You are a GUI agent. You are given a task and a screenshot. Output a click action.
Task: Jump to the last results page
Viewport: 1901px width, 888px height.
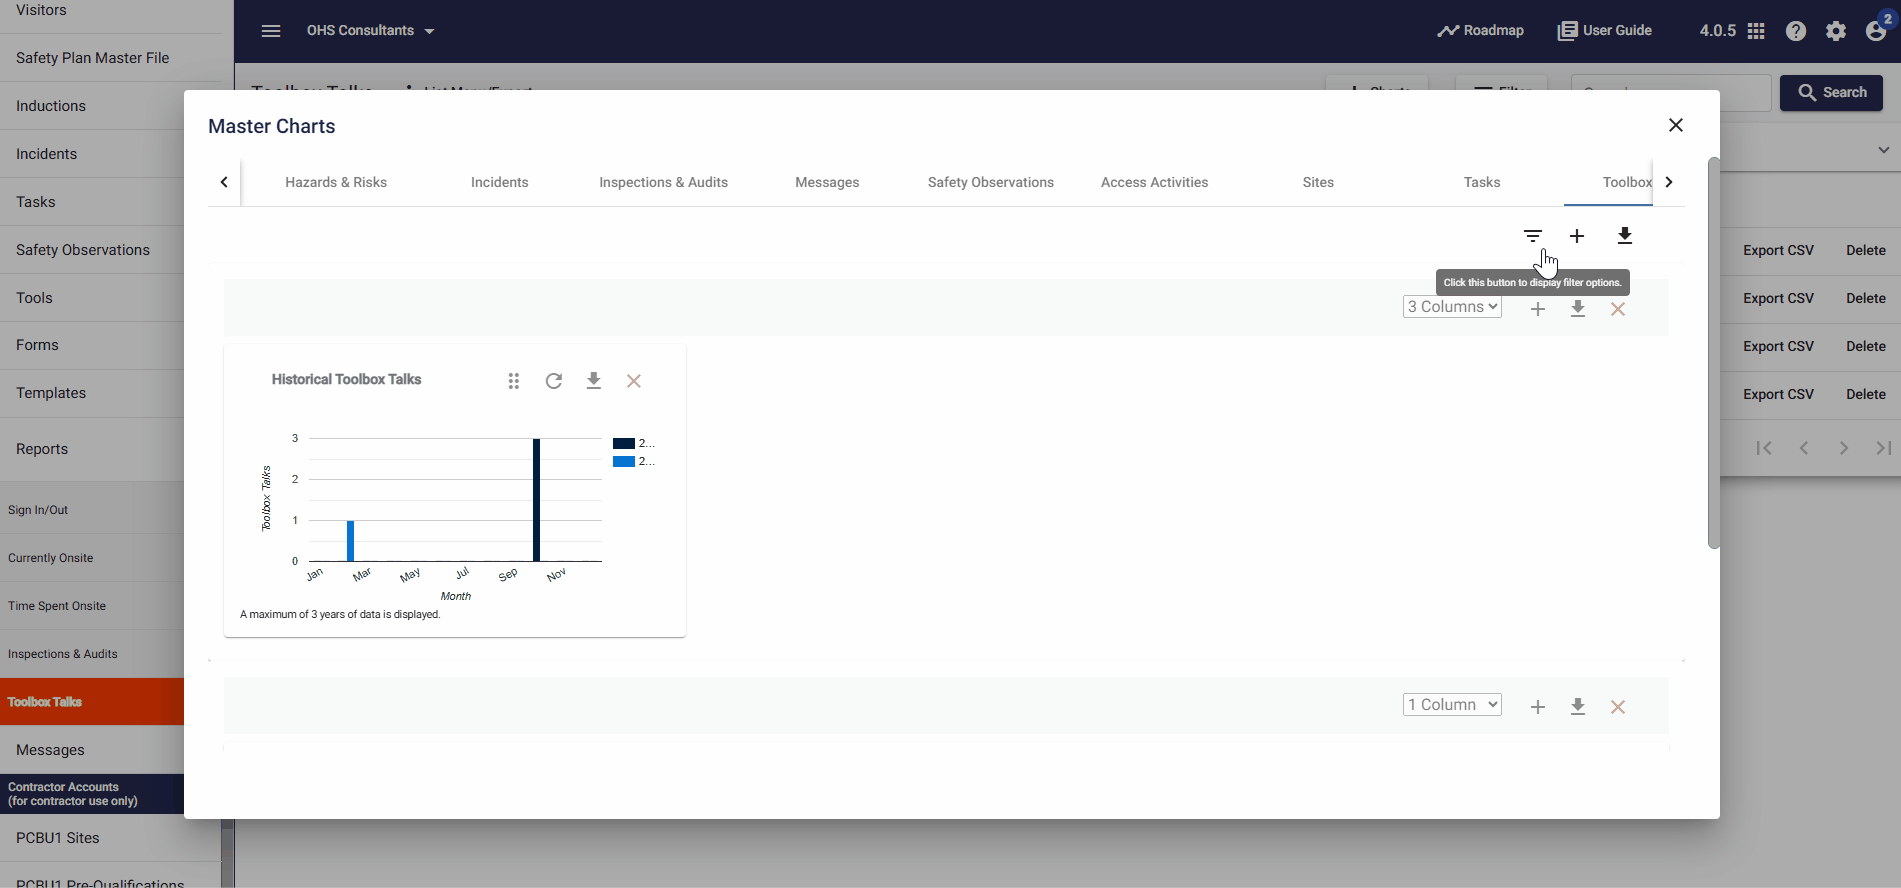click(1884, 448)
